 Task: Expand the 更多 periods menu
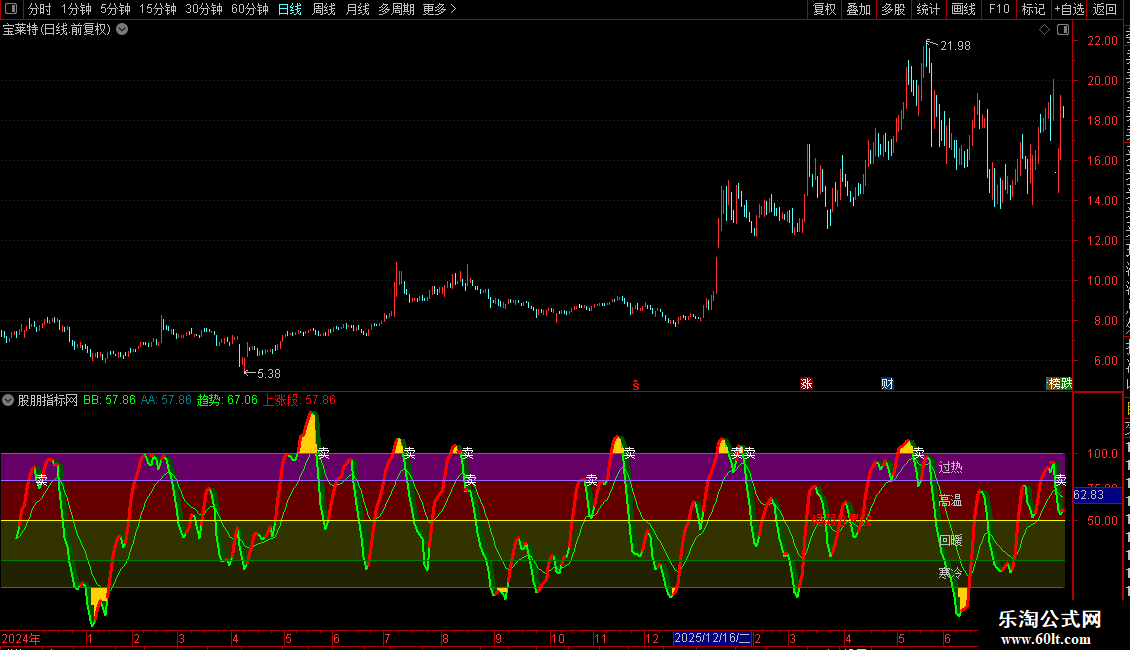coord(440,9)
